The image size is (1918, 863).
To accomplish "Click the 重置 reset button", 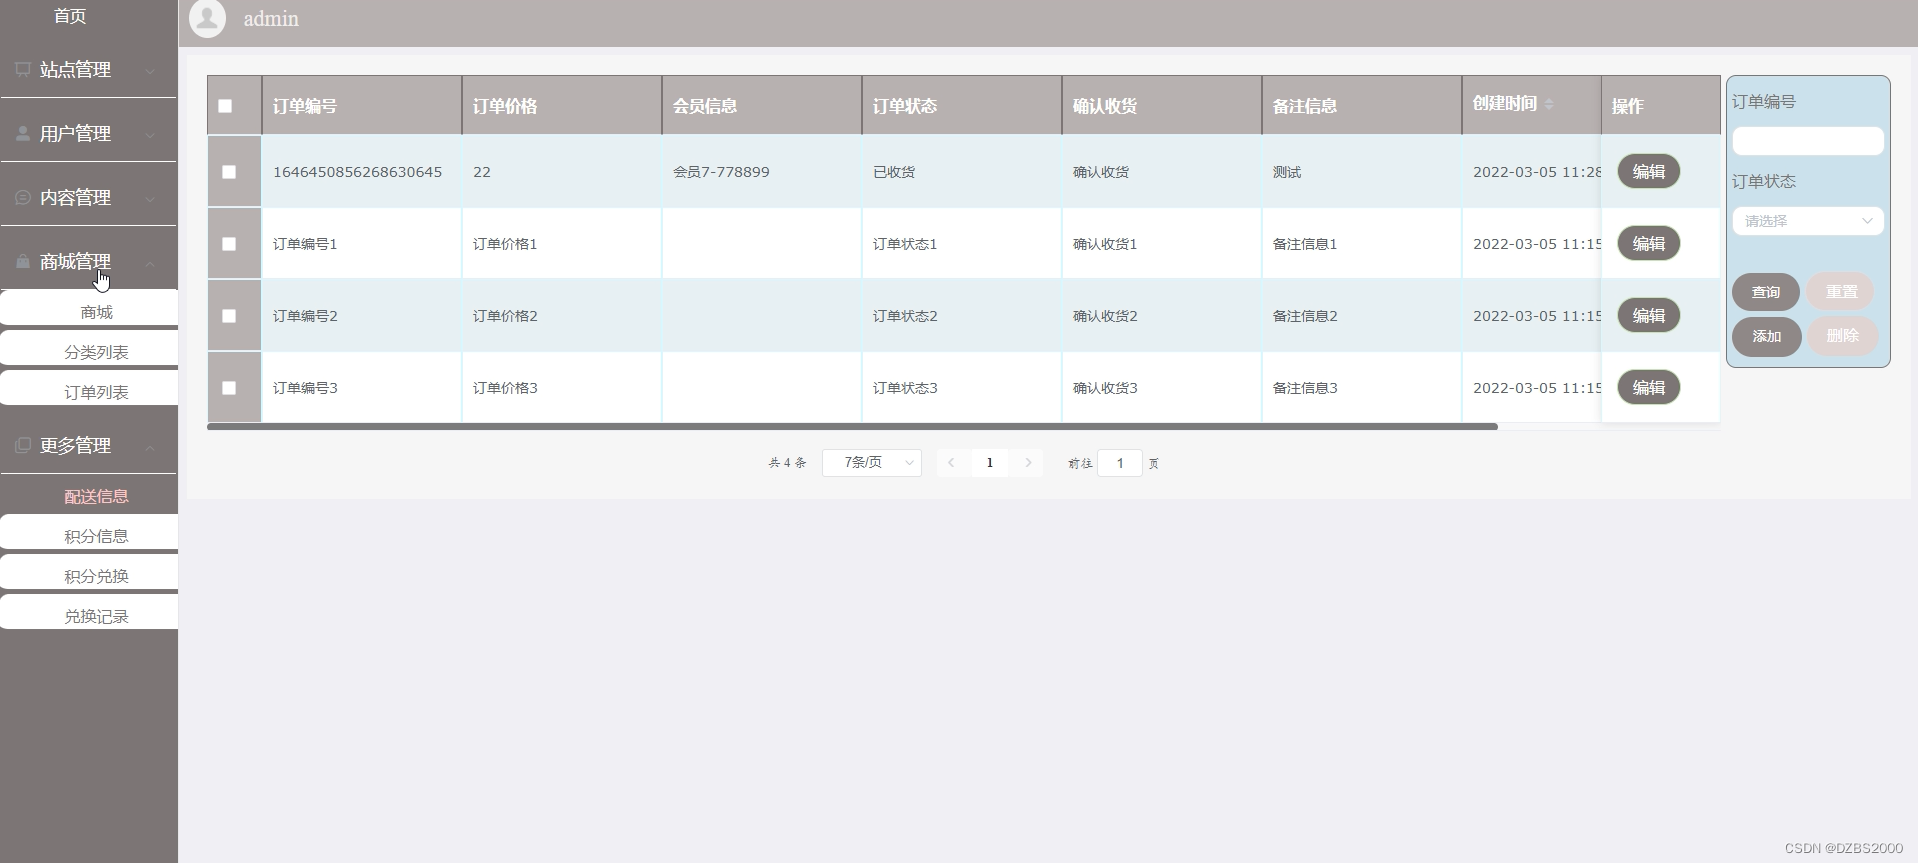I will tap(1841, 292).
